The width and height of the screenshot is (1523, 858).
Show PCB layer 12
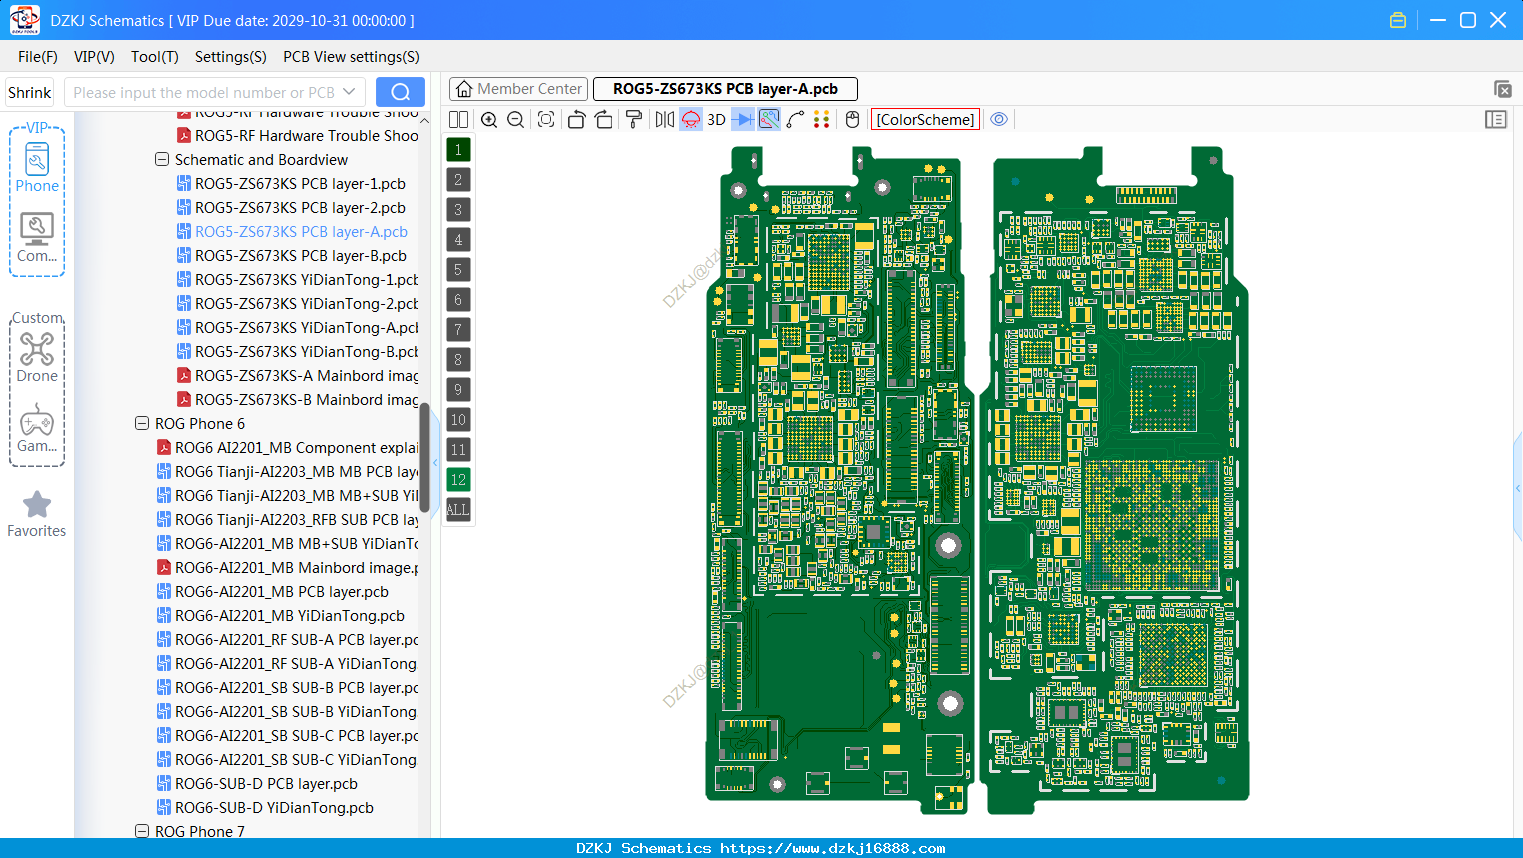tap(458, 480)
